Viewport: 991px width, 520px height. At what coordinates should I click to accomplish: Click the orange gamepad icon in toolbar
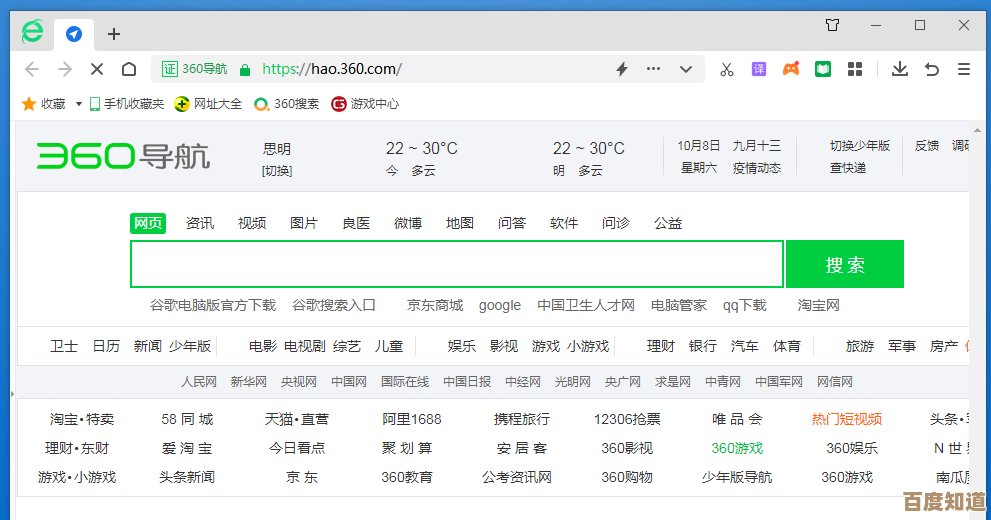click(x=790, y=69)
